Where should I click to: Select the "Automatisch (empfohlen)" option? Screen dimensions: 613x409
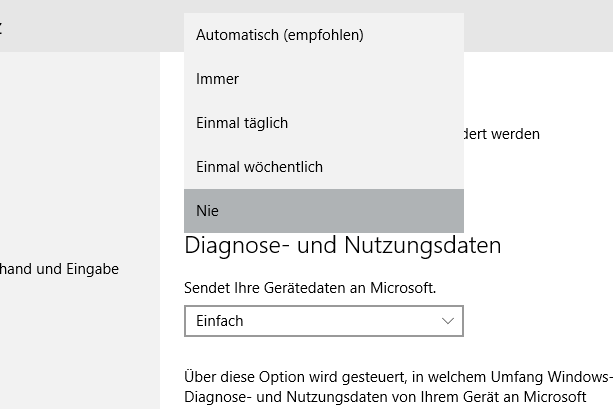(x=279, y=35)
